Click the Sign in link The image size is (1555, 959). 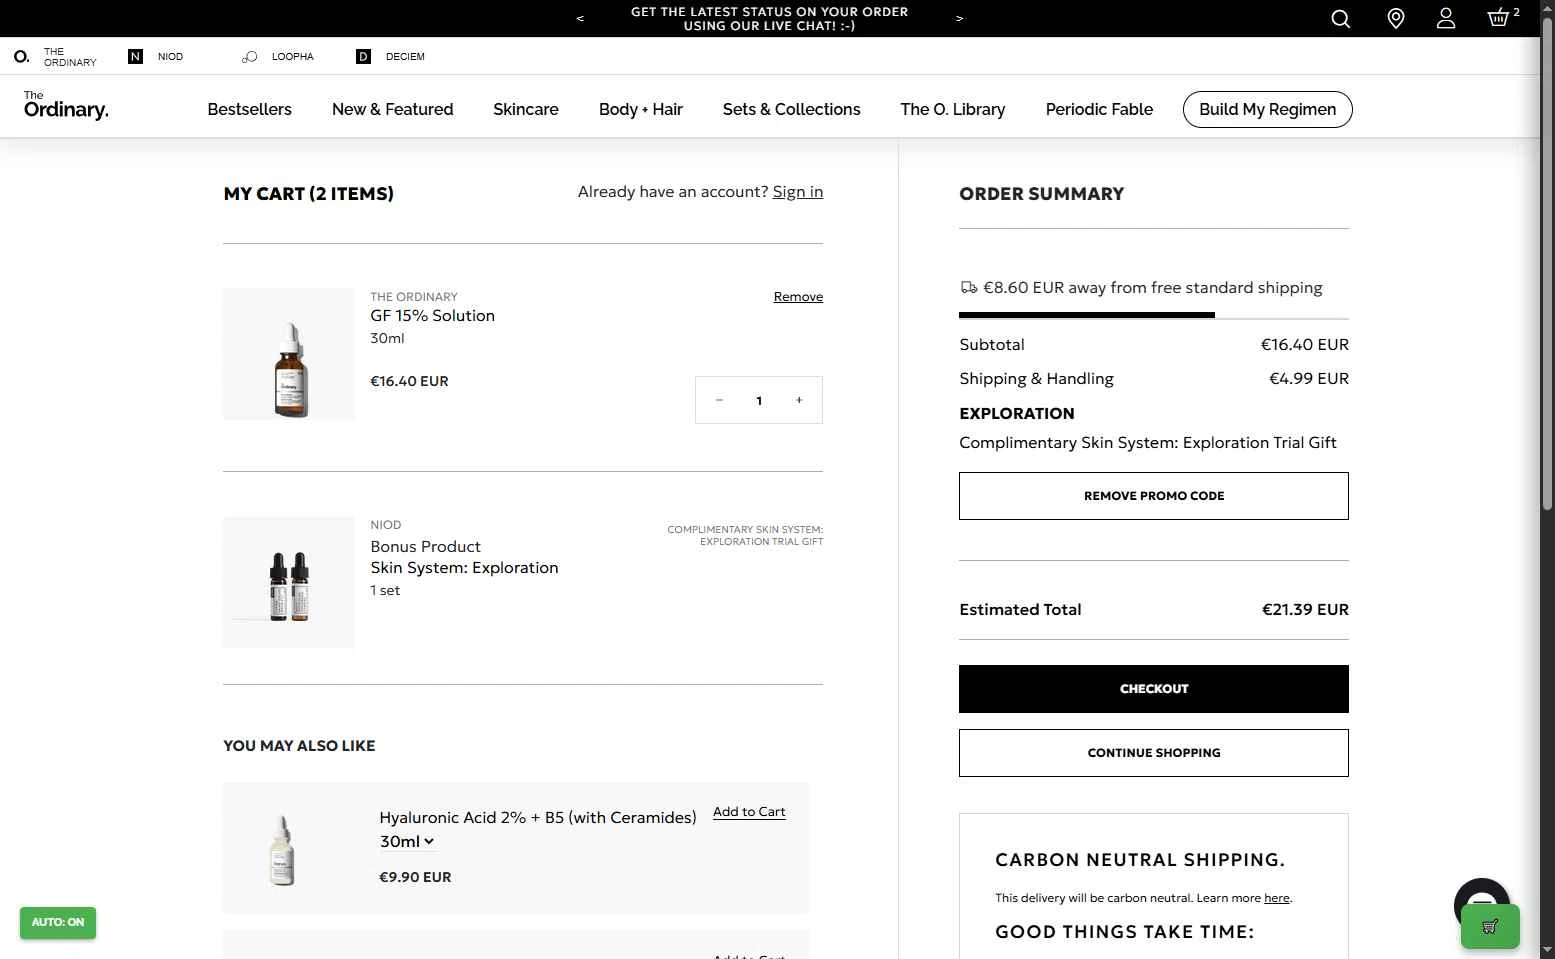[x=798, y=192]
